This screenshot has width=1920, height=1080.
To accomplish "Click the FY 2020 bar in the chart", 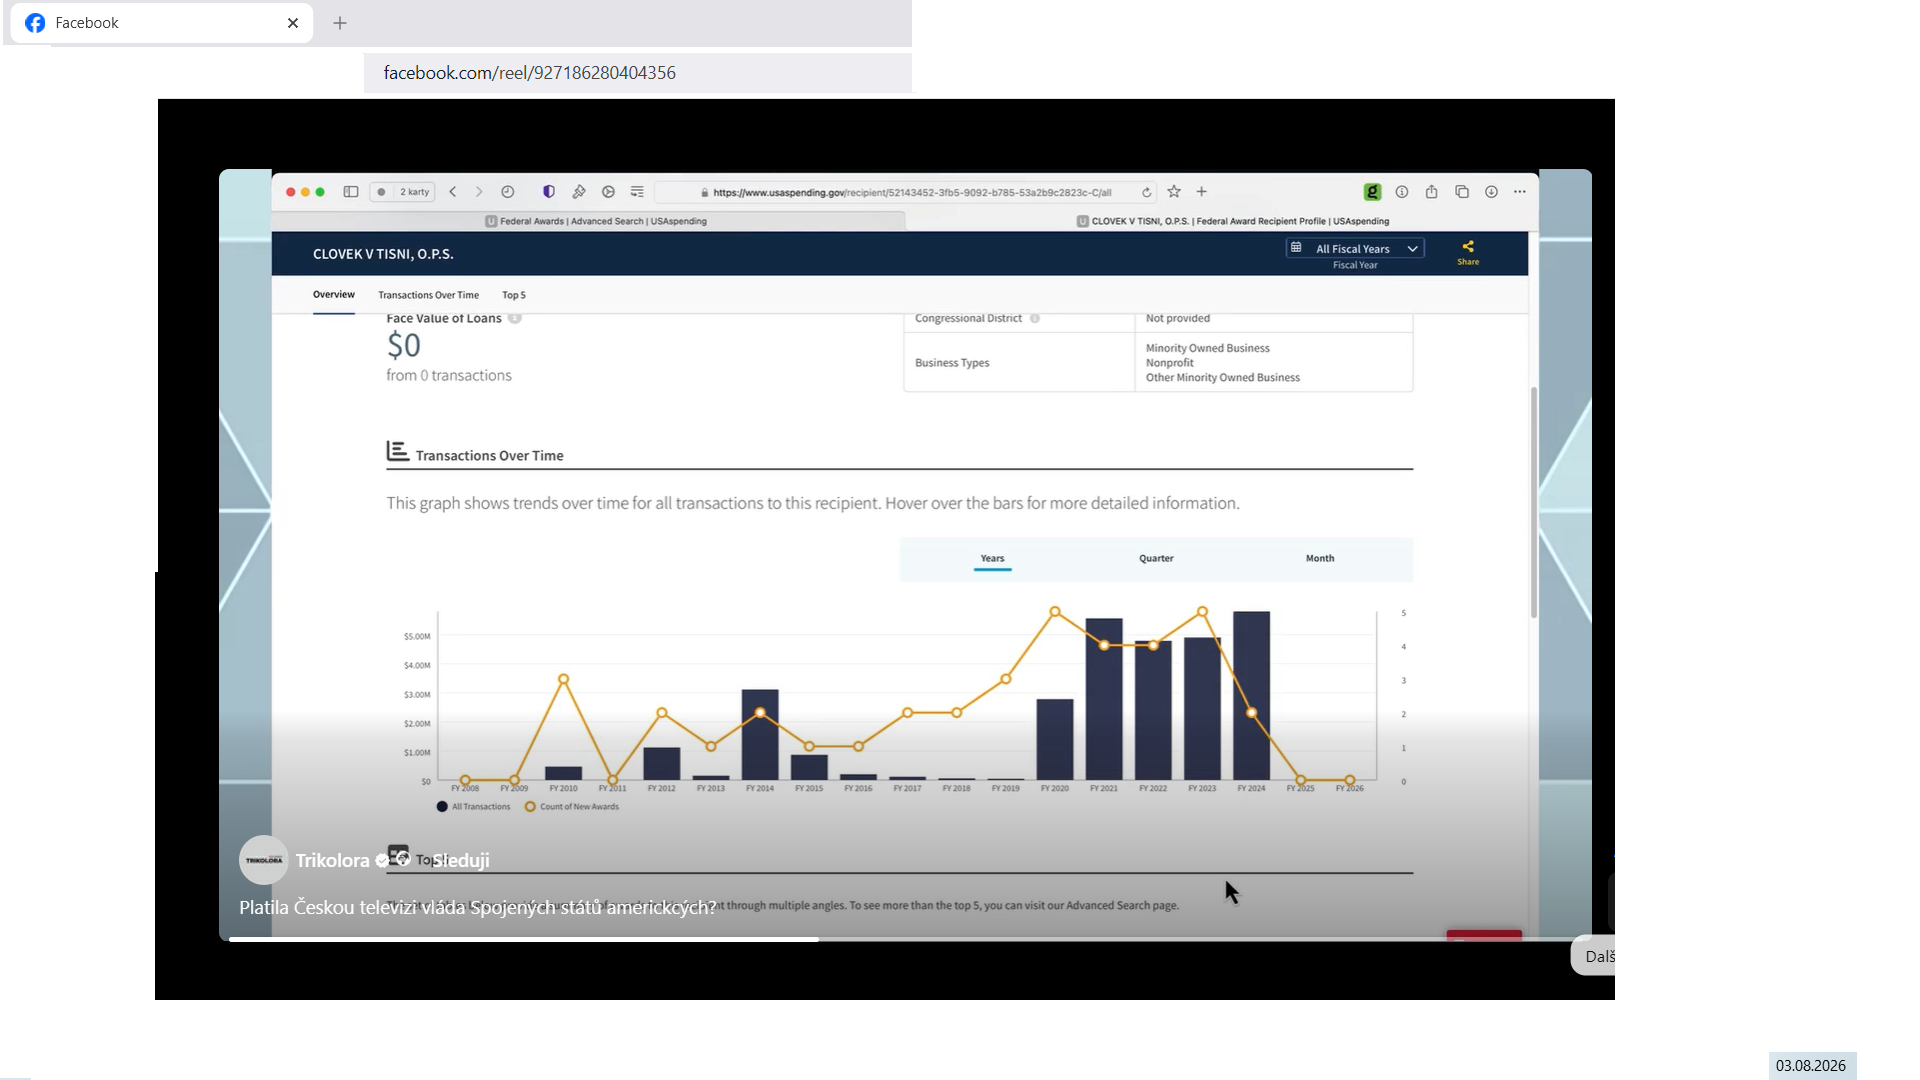I will click(1055, 740).
